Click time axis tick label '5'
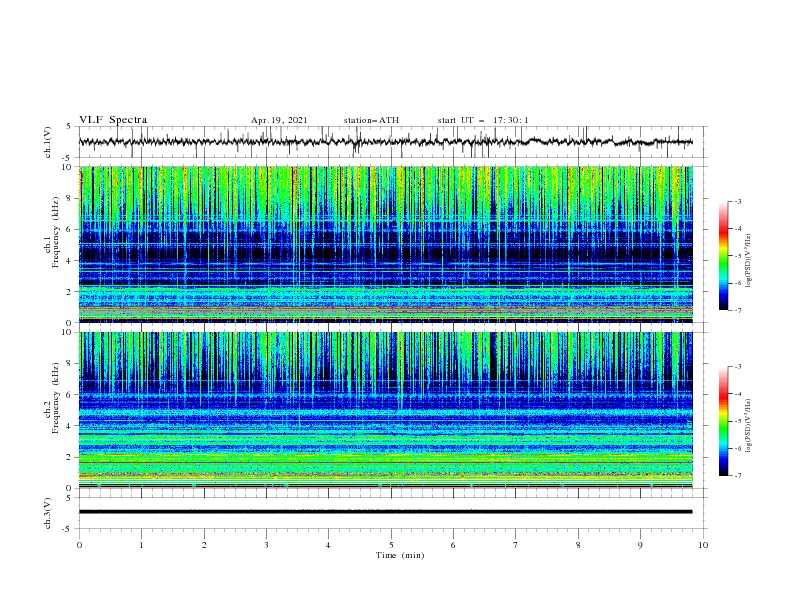Viewport: 792px width, 612px height. pos(391,545)
